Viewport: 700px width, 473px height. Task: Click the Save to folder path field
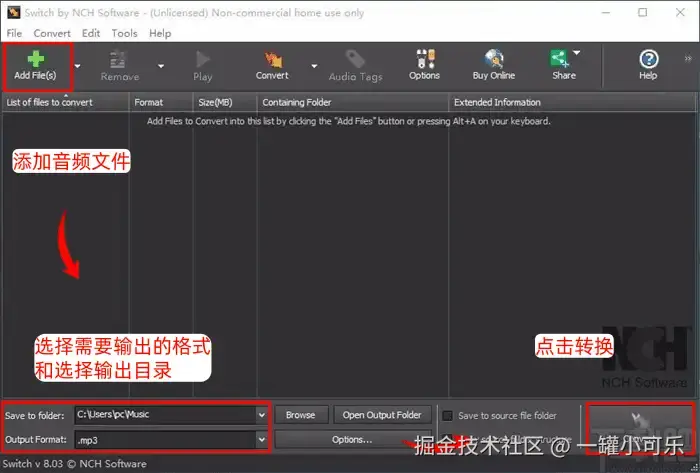[x=165, y=415]
